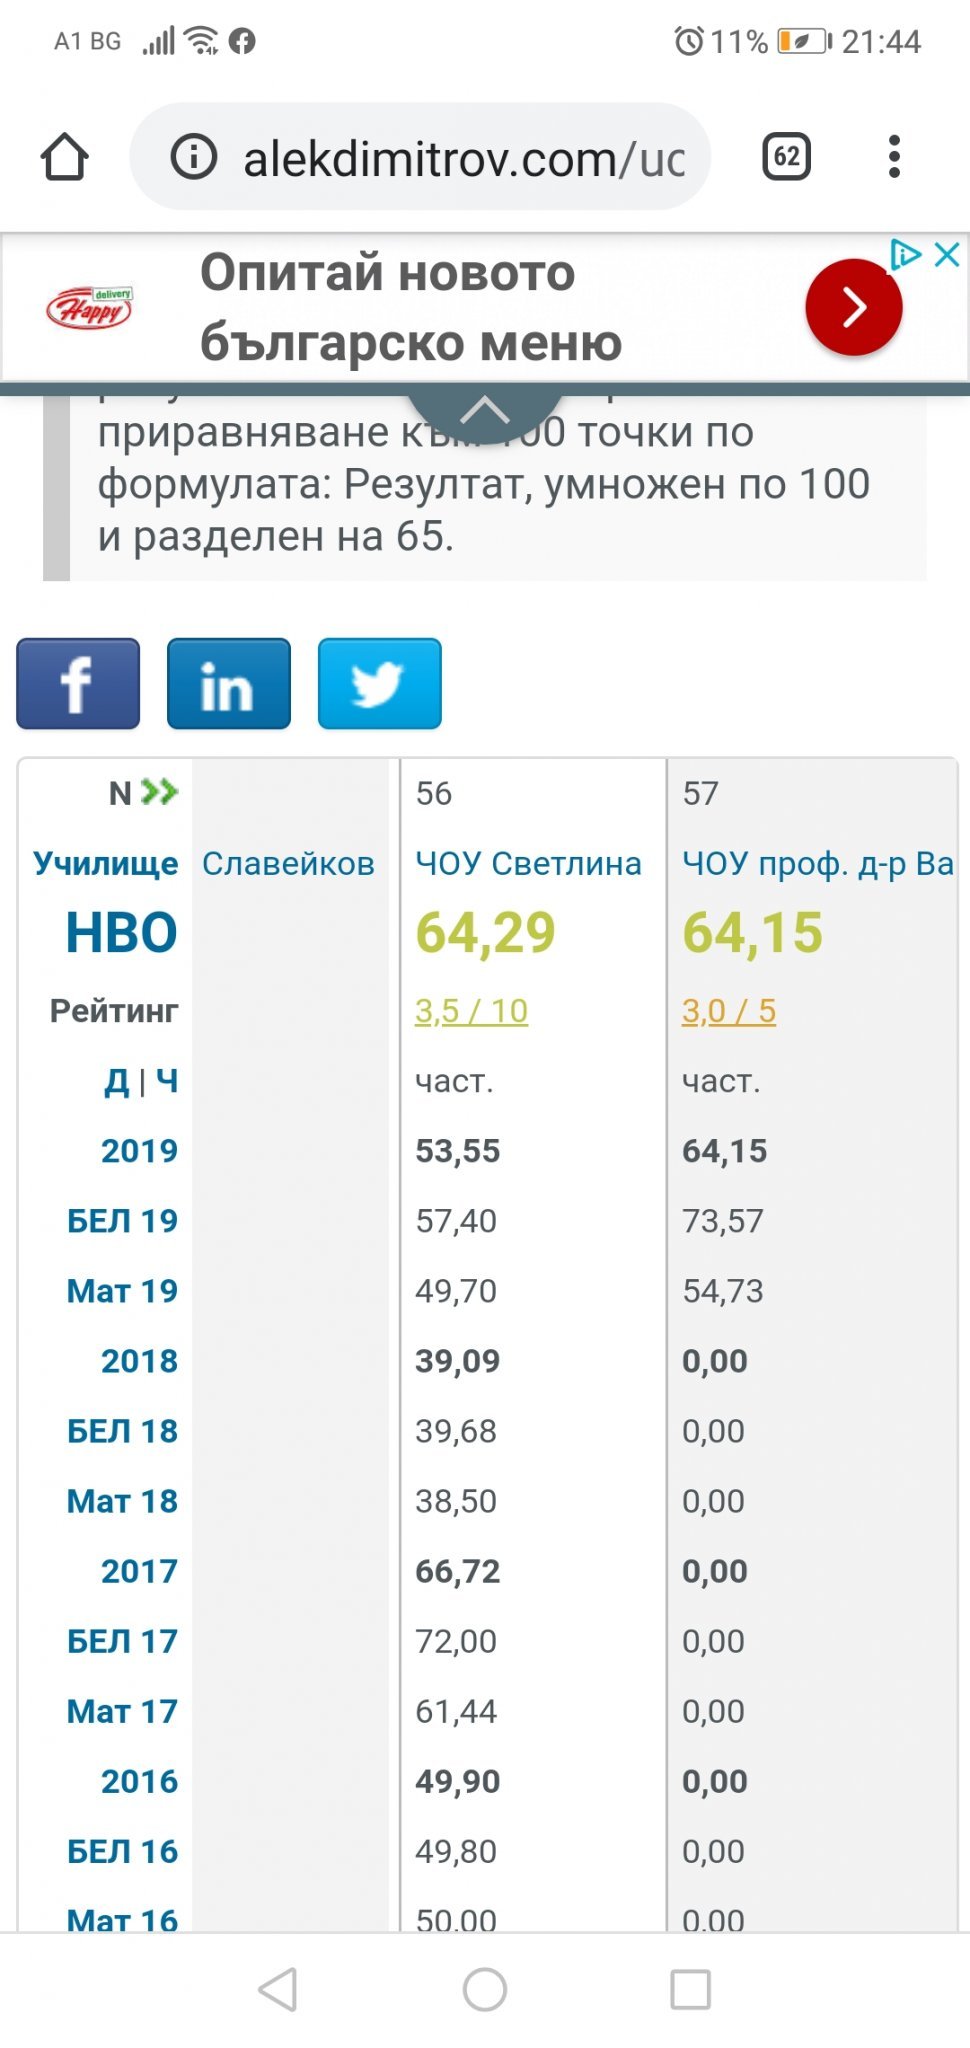Open the Славейков school link
Viewport: 970px width, 2048px height.
coord(288,863)
